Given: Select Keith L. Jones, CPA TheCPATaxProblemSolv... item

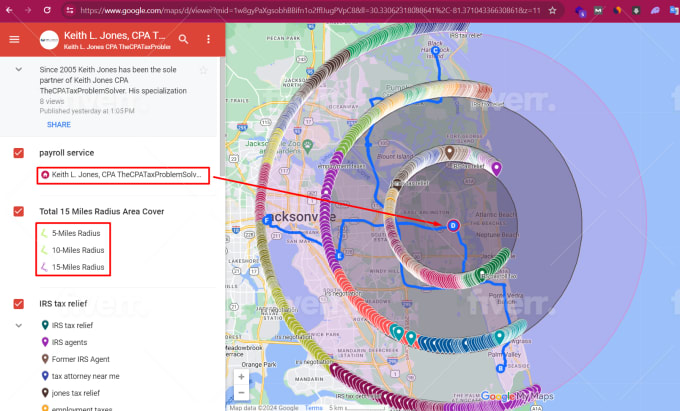Looking at the screenshot, I should pos(123,175).
